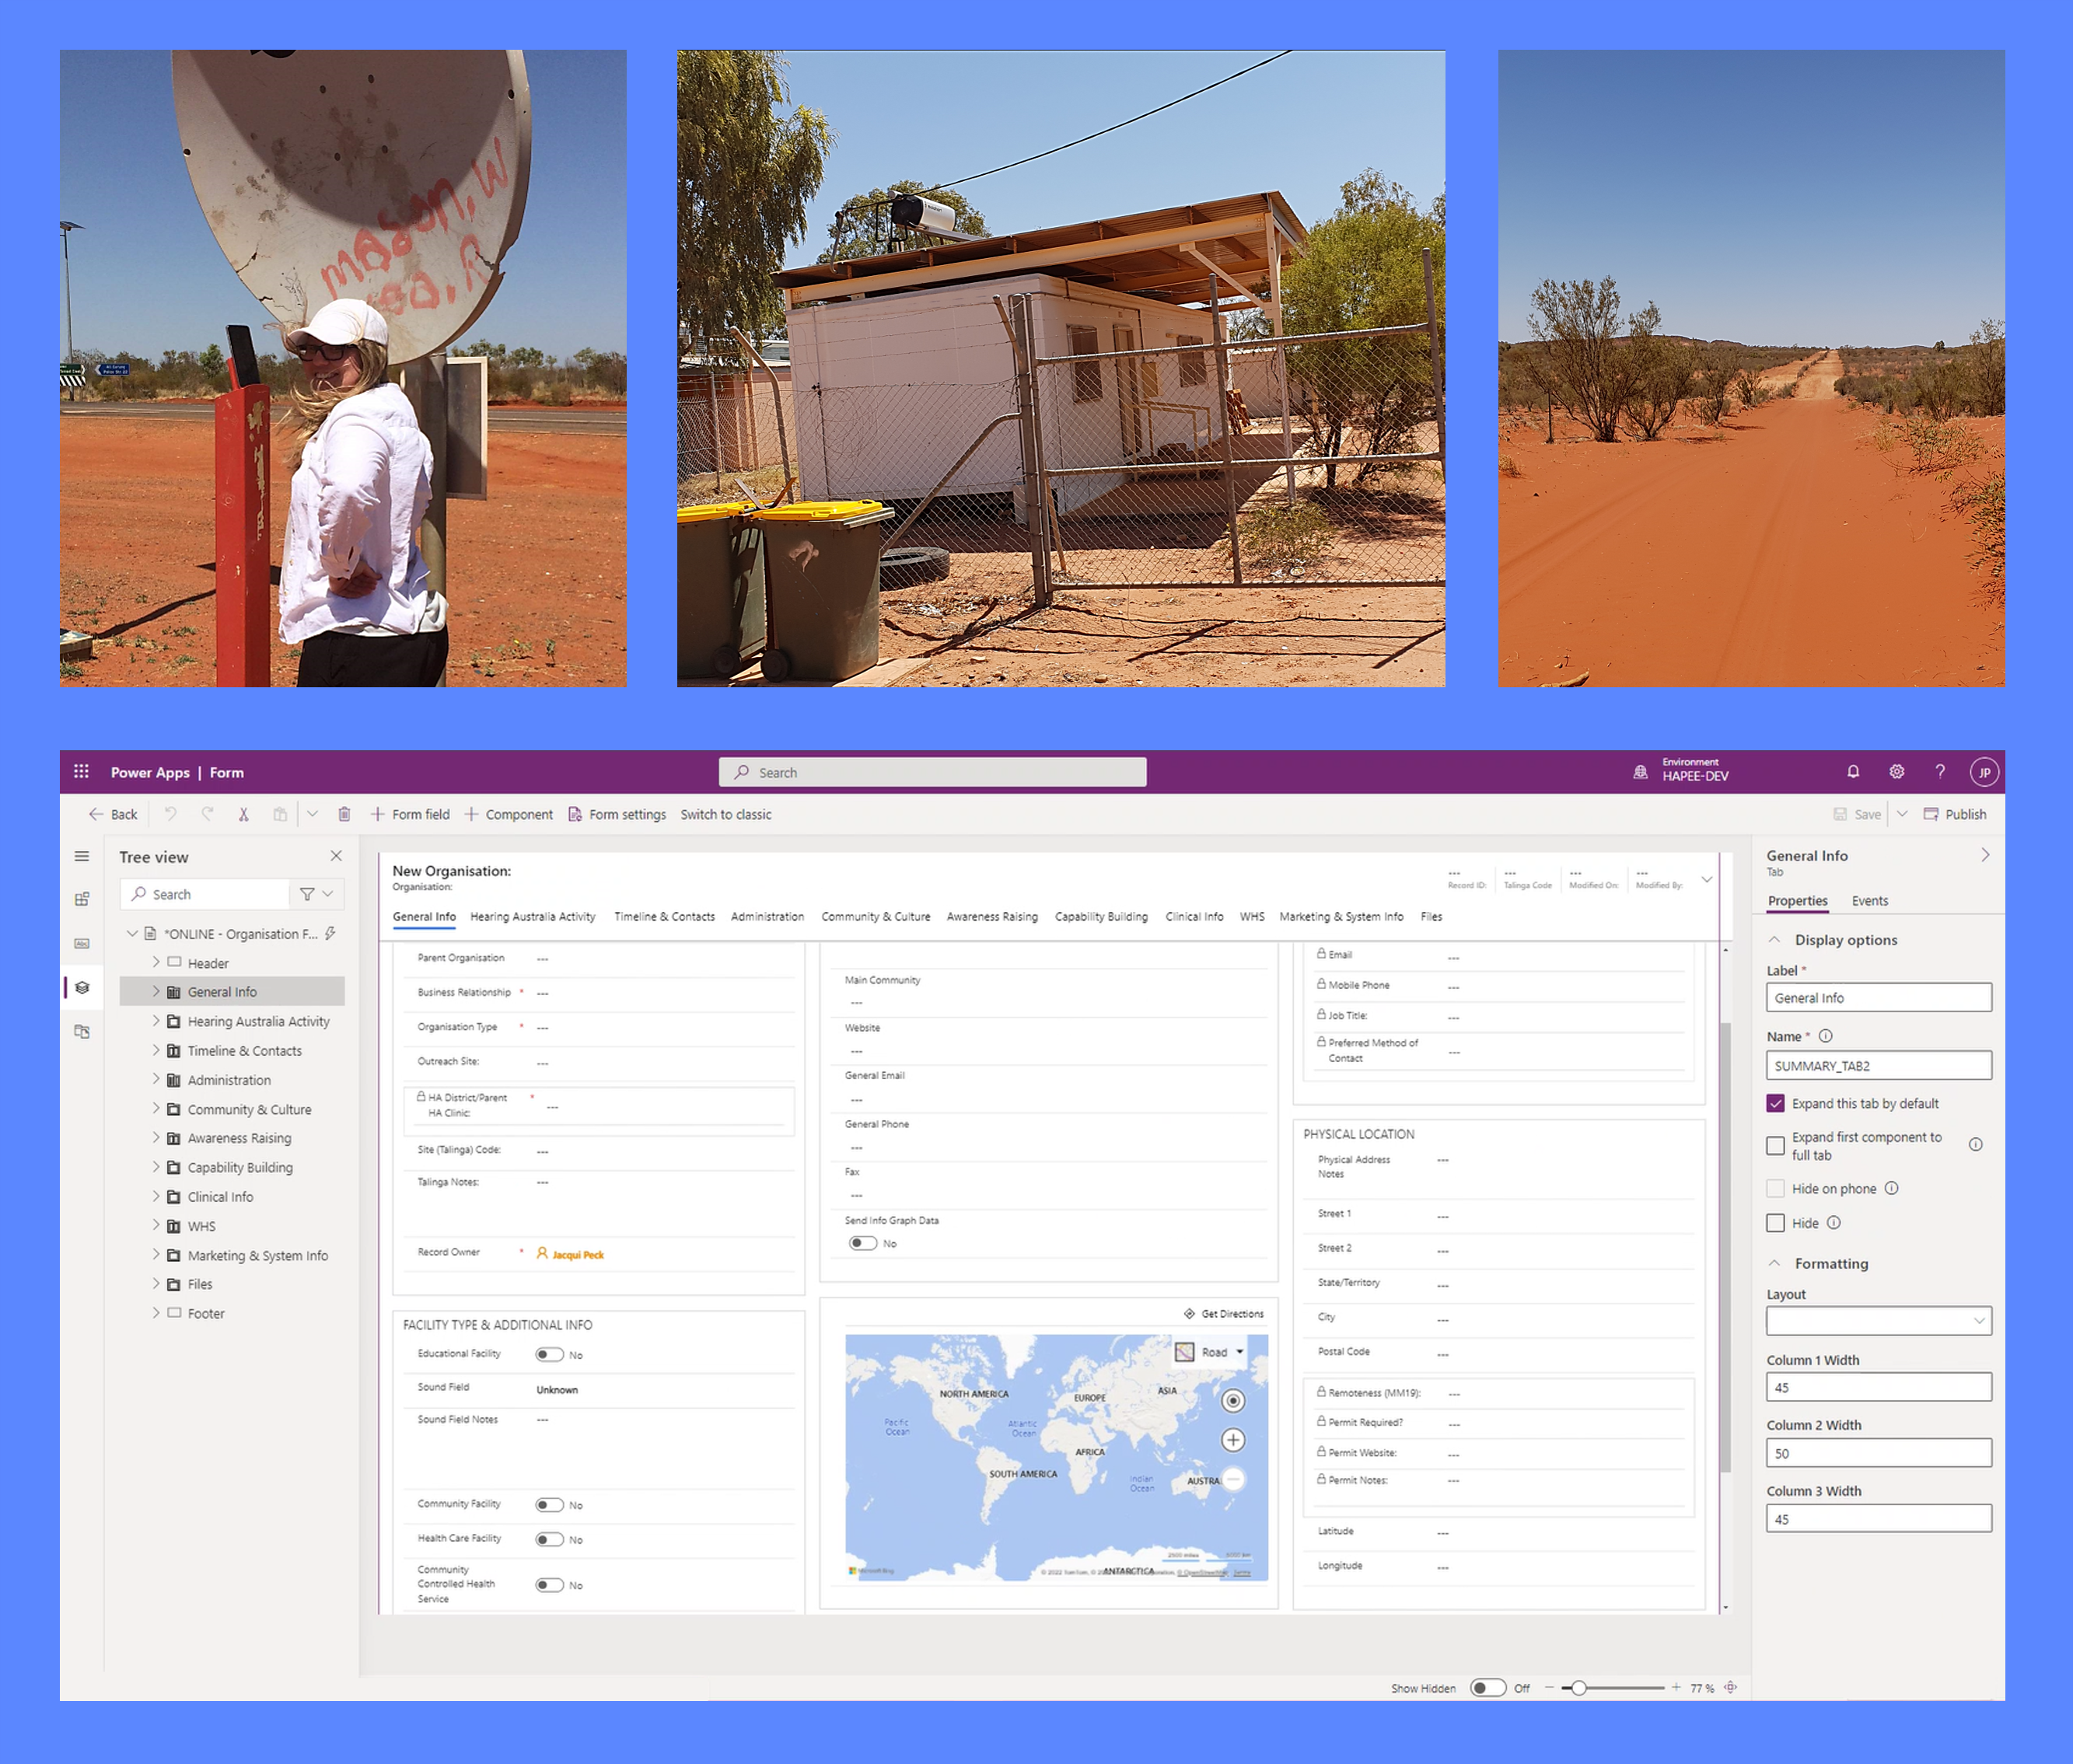Viewport: 2073px width, 1764px height.
Task: Open the app launcher waffle icon
Action: pyautogui.click(x=81, y=771)
